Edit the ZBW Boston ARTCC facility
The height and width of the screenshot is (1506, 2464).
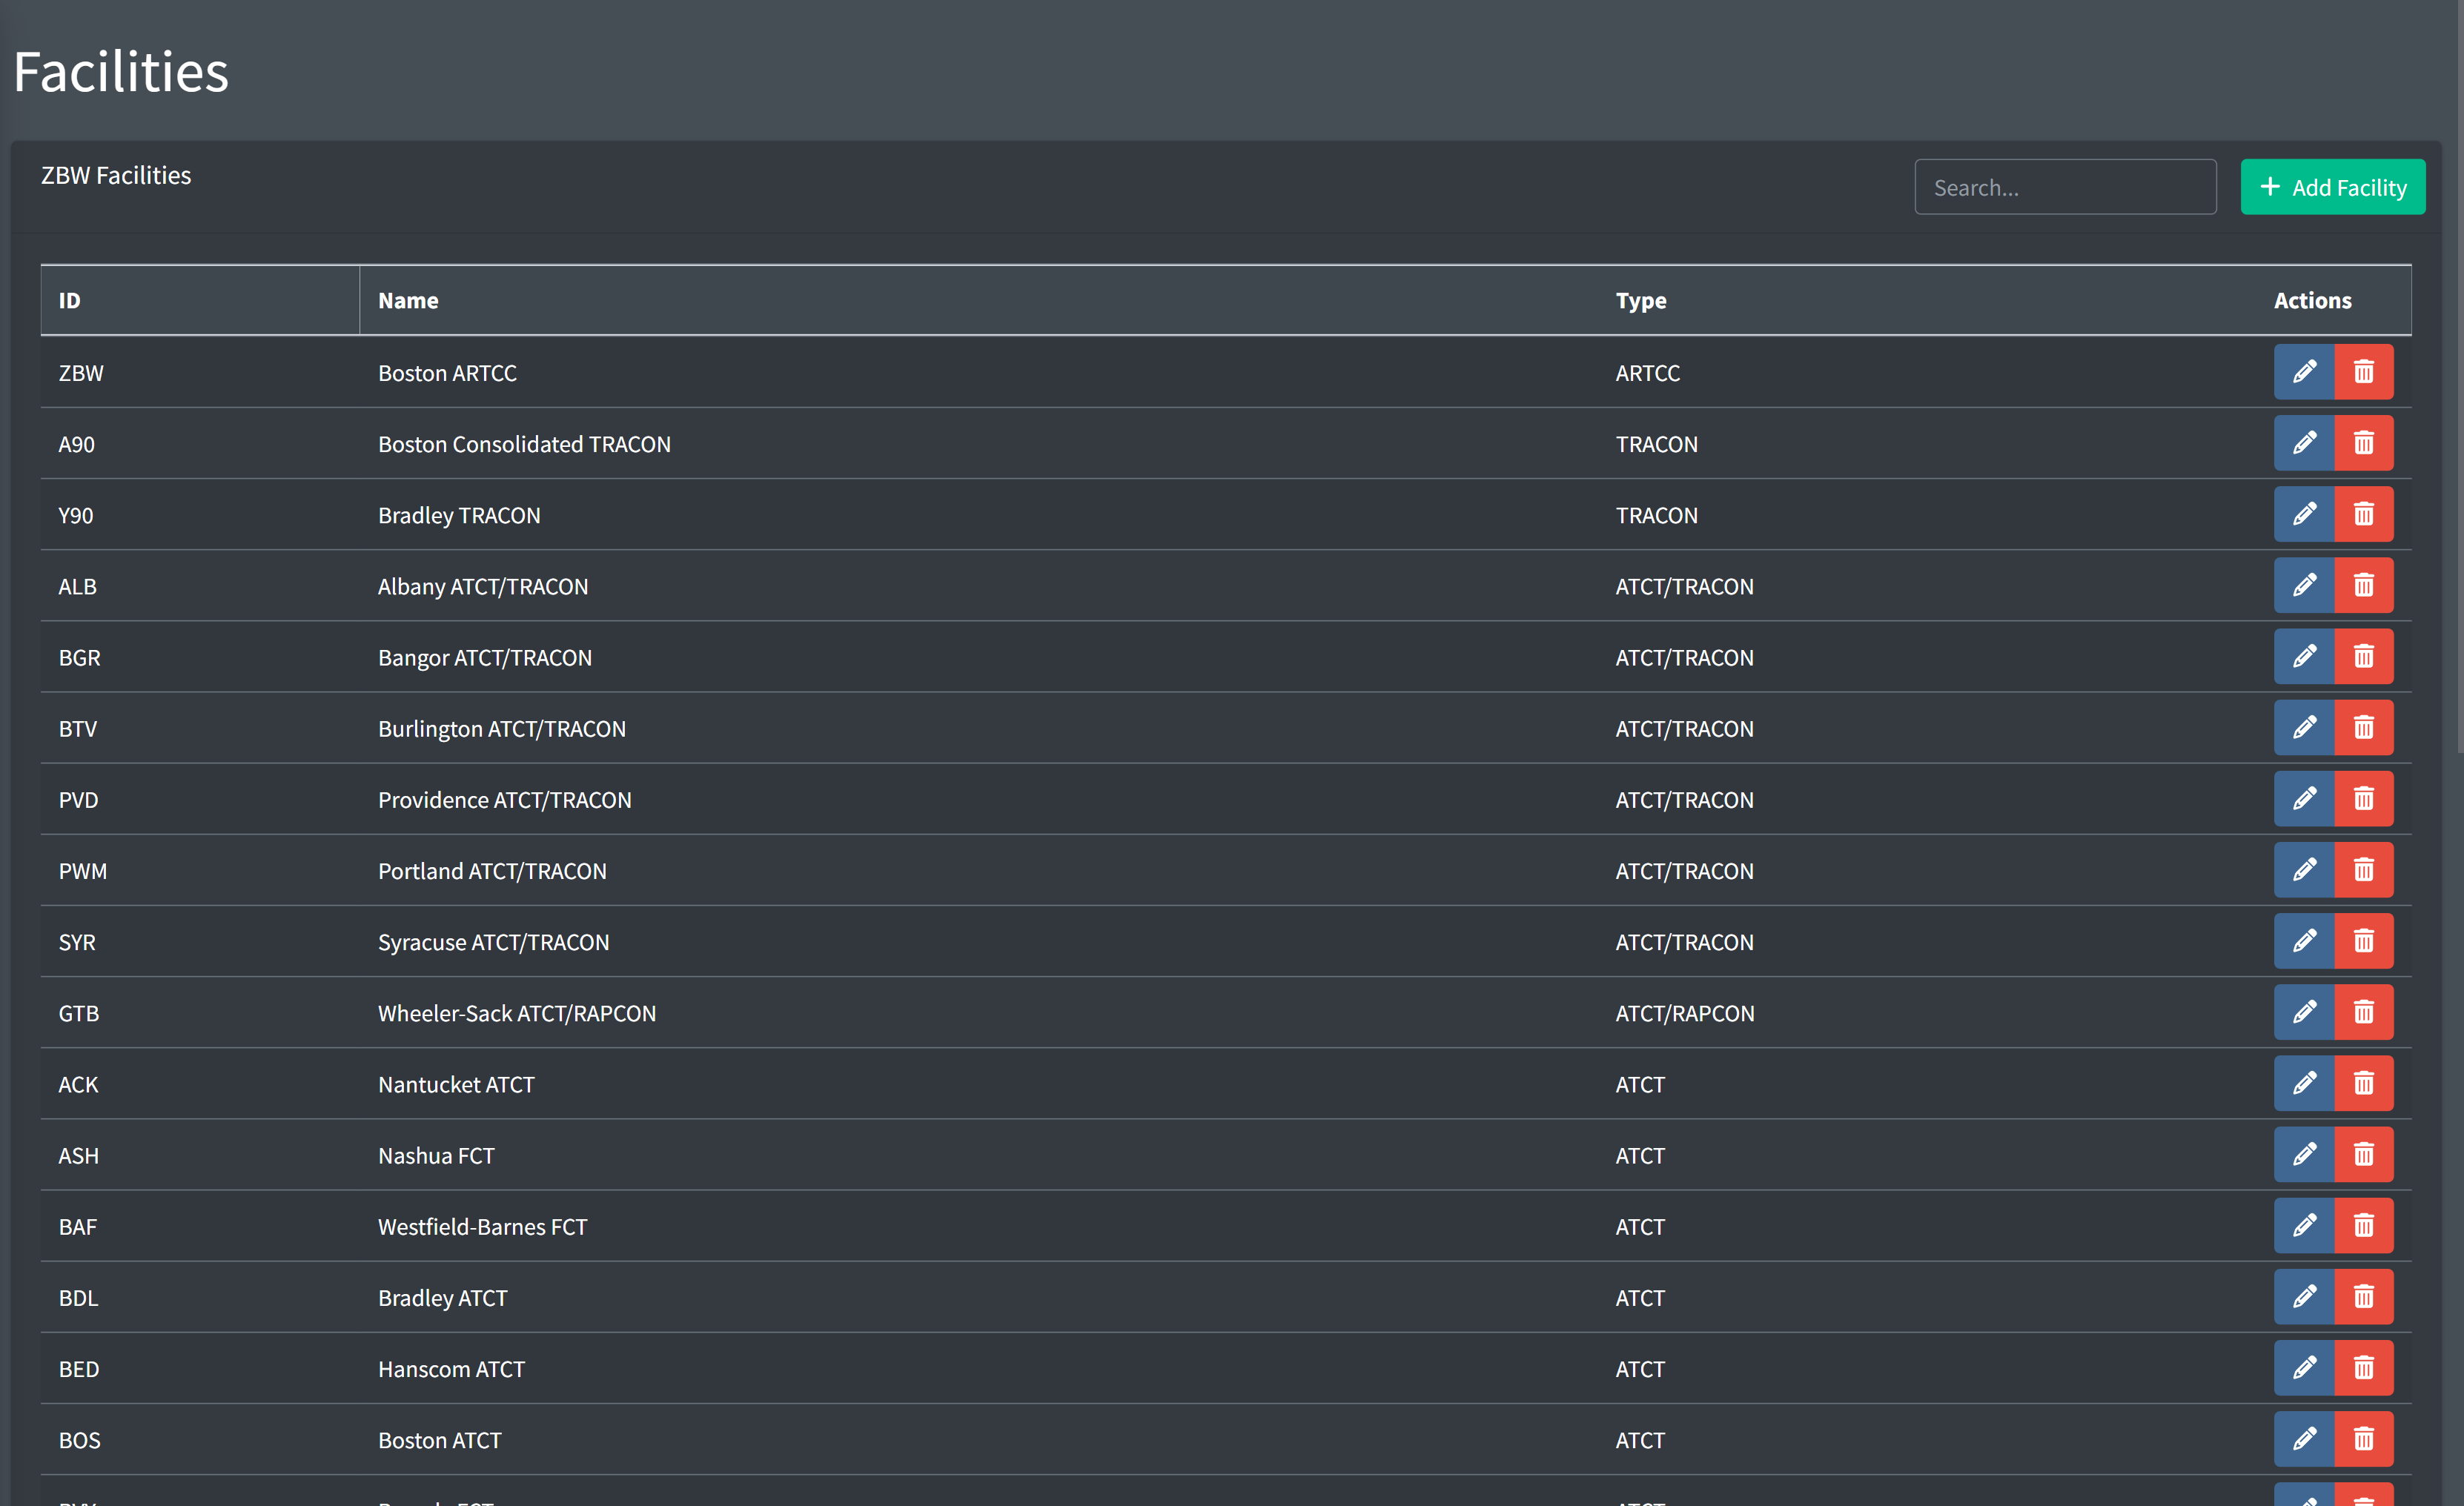[x=2304, y=372]
